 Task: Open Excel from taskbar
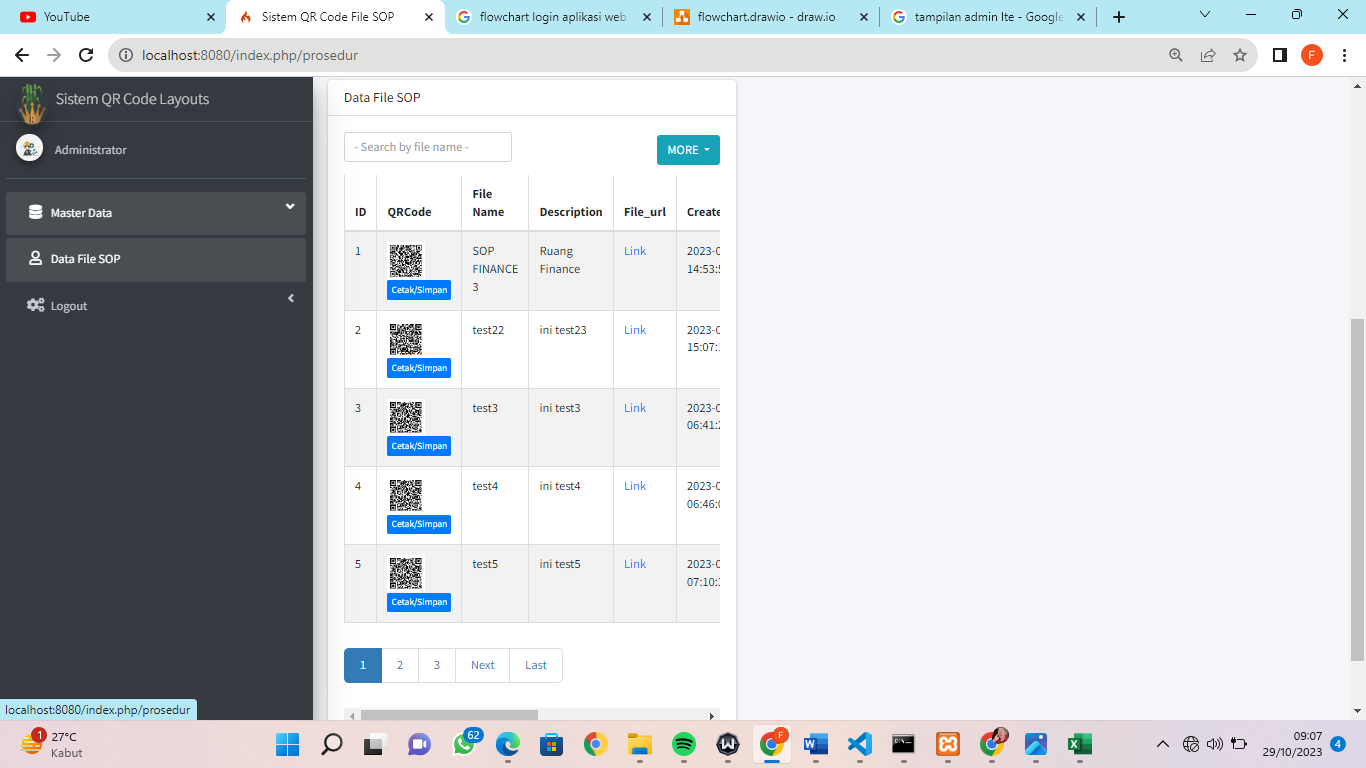pos(1080,744)
